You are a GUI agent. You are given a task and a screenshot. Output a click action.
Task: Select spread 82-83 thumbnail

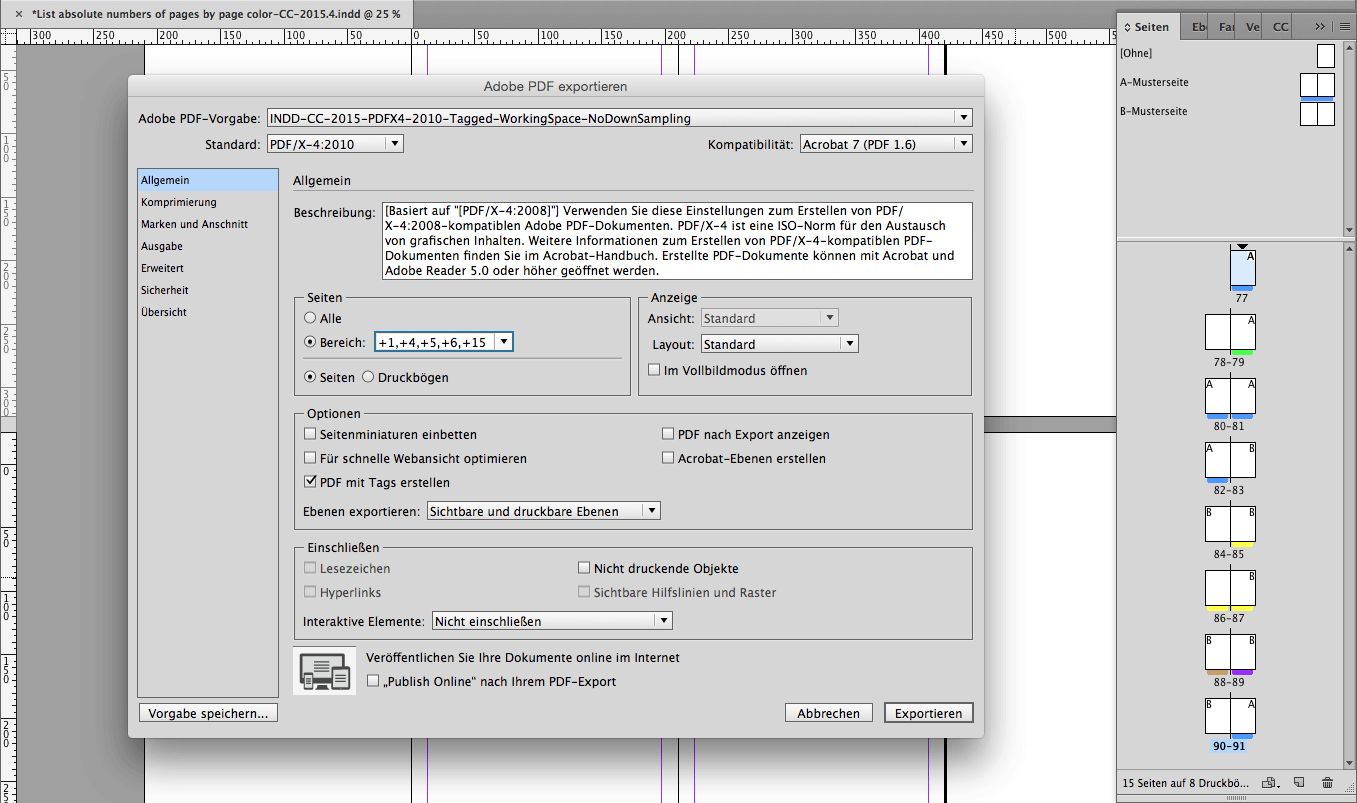pos(1230,462)
